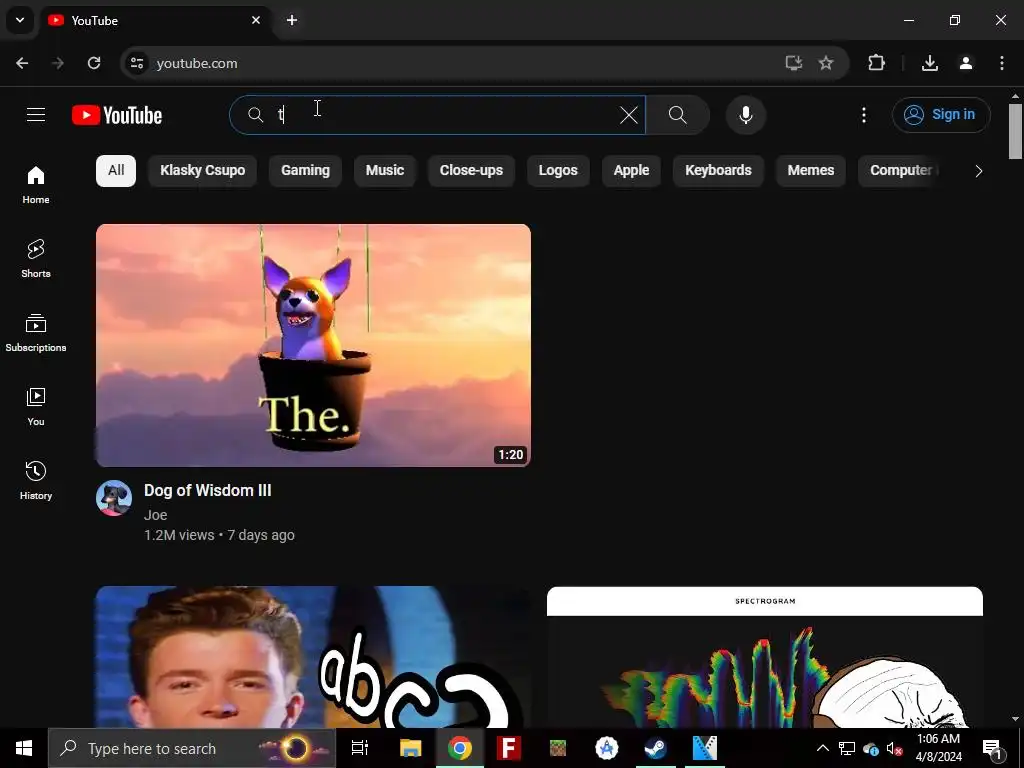Close the YouTube browser tab

coord(256,20)
